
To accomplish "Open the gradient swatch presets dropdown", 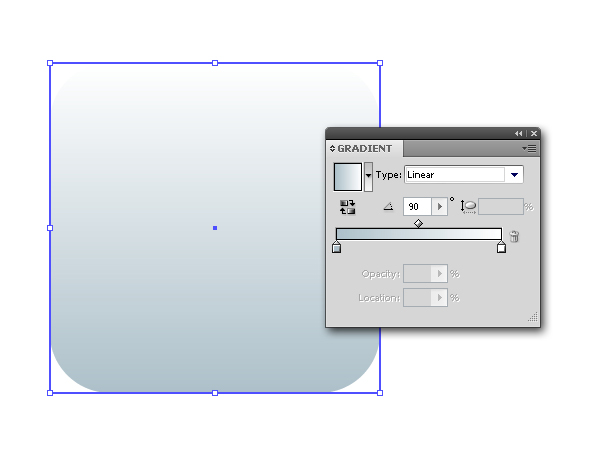I will tap(368, 177).
